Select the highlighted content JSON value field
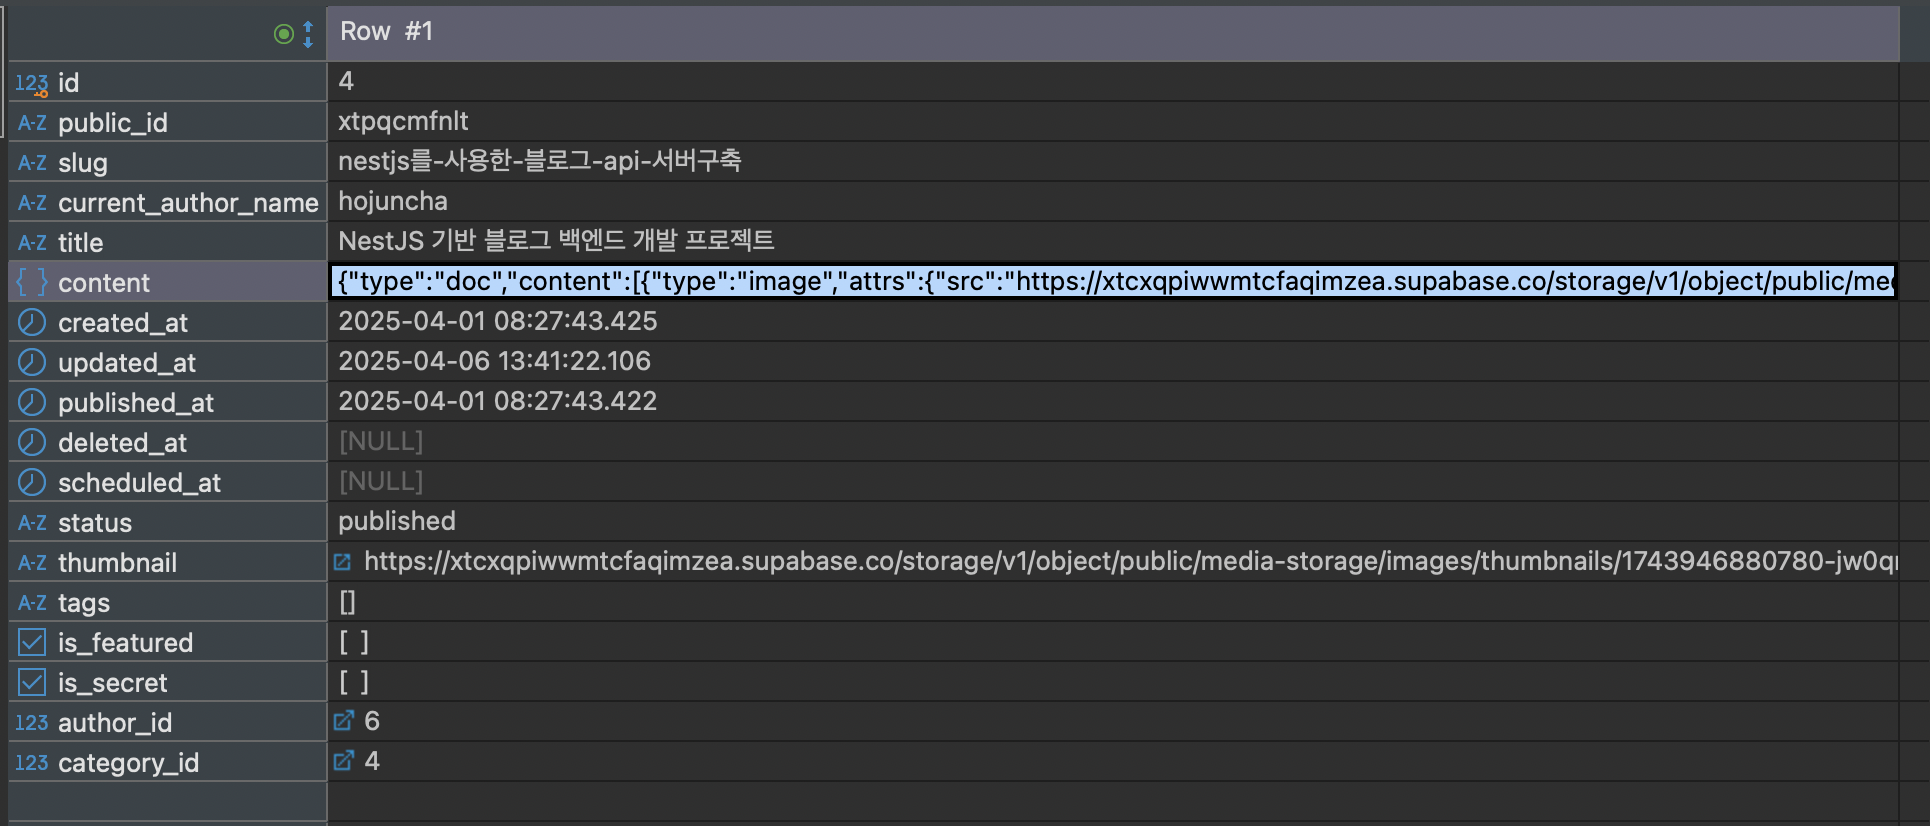The image size is (1930, 826). (1113, 281)
